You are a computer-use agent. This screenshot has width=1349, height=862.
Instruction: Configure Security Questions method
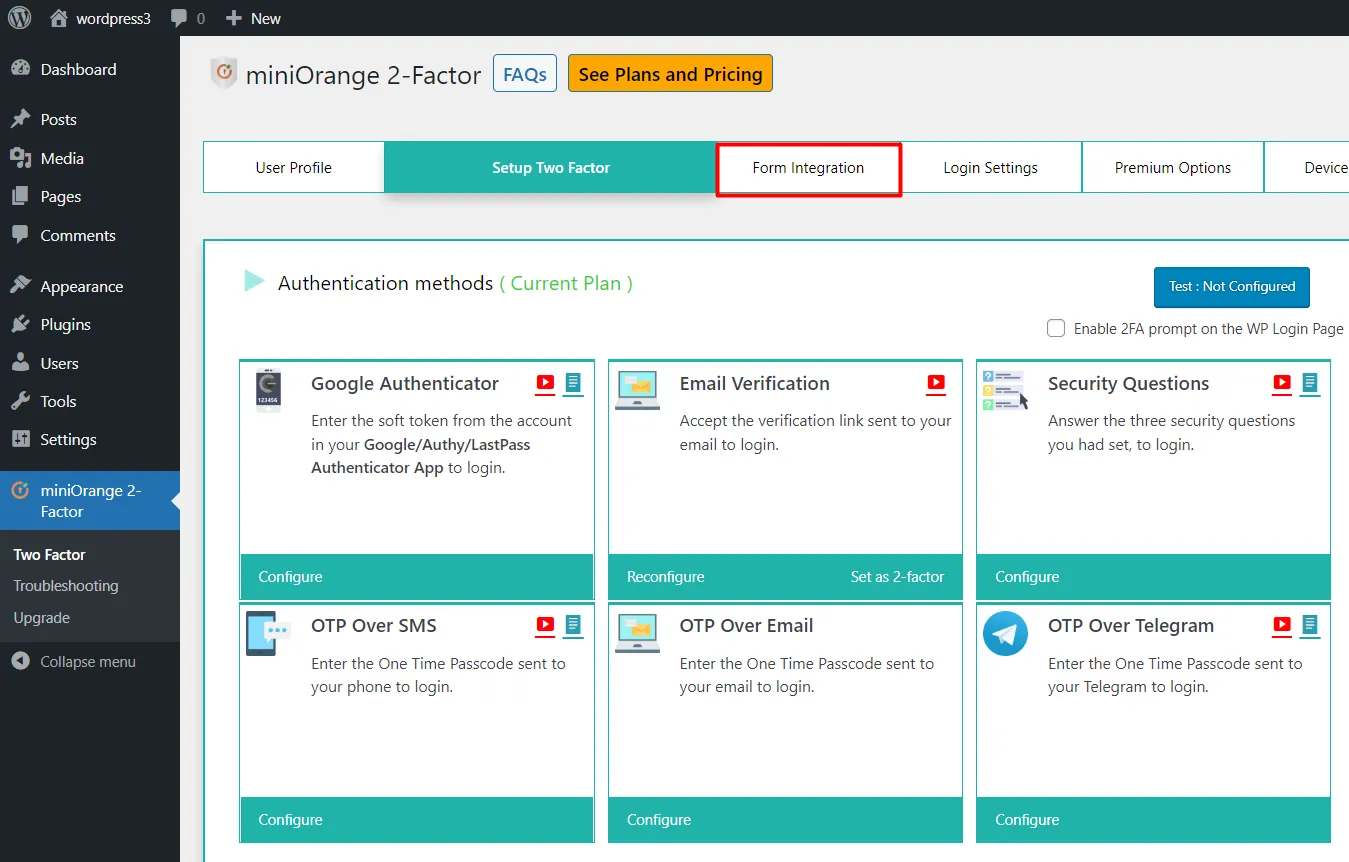(1027, 576)
